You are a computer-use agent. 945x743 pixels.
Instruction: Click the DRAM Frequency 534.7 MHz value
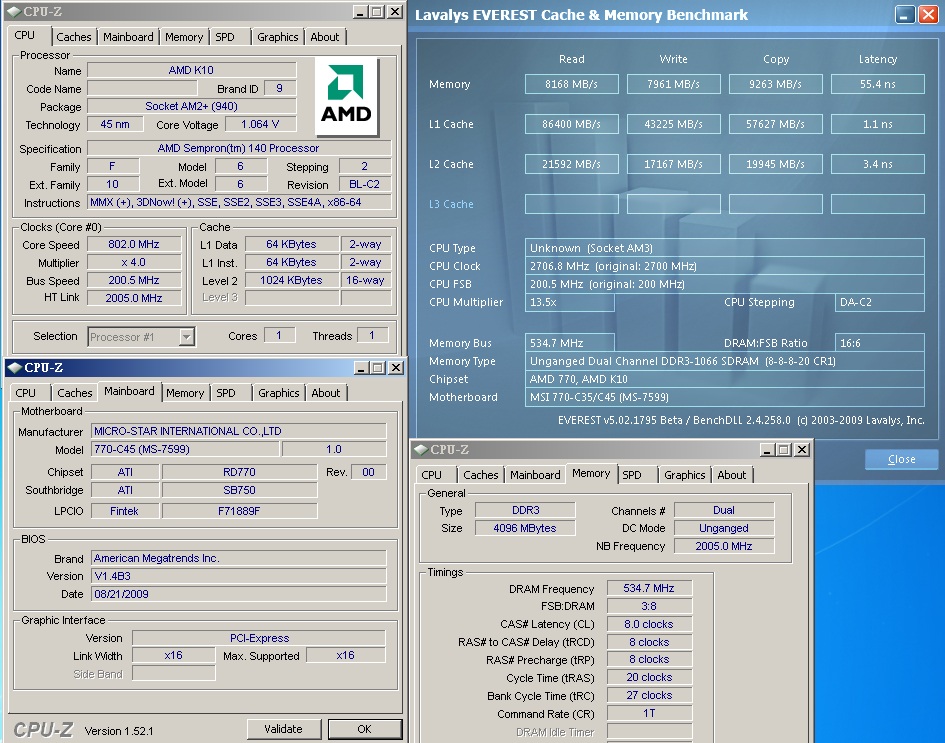pos(649,588)
